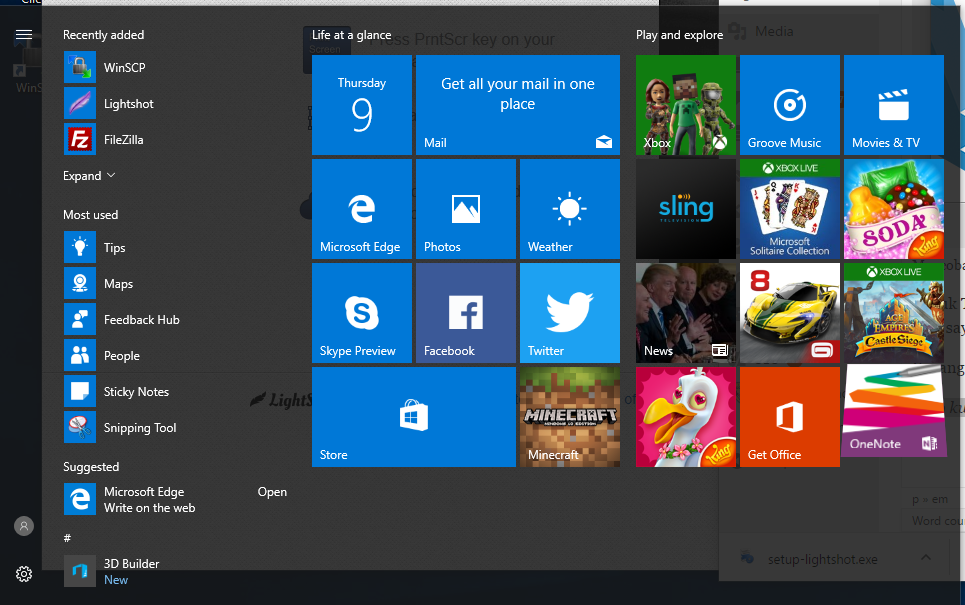The height and width of the screenshot is (605, 965).
Task: Launch Snipping Tool
Action: (175, 428)
